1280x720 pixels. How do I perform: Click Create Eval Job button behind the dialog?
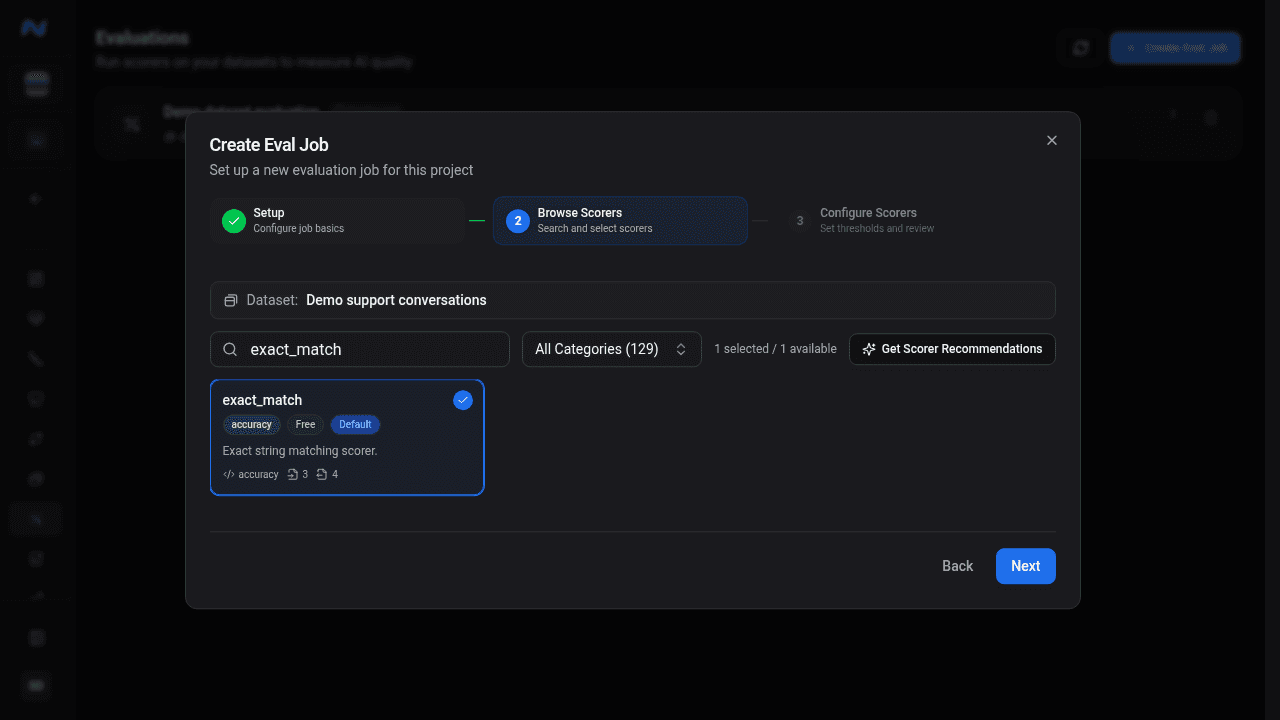(x=1175, y=48)
